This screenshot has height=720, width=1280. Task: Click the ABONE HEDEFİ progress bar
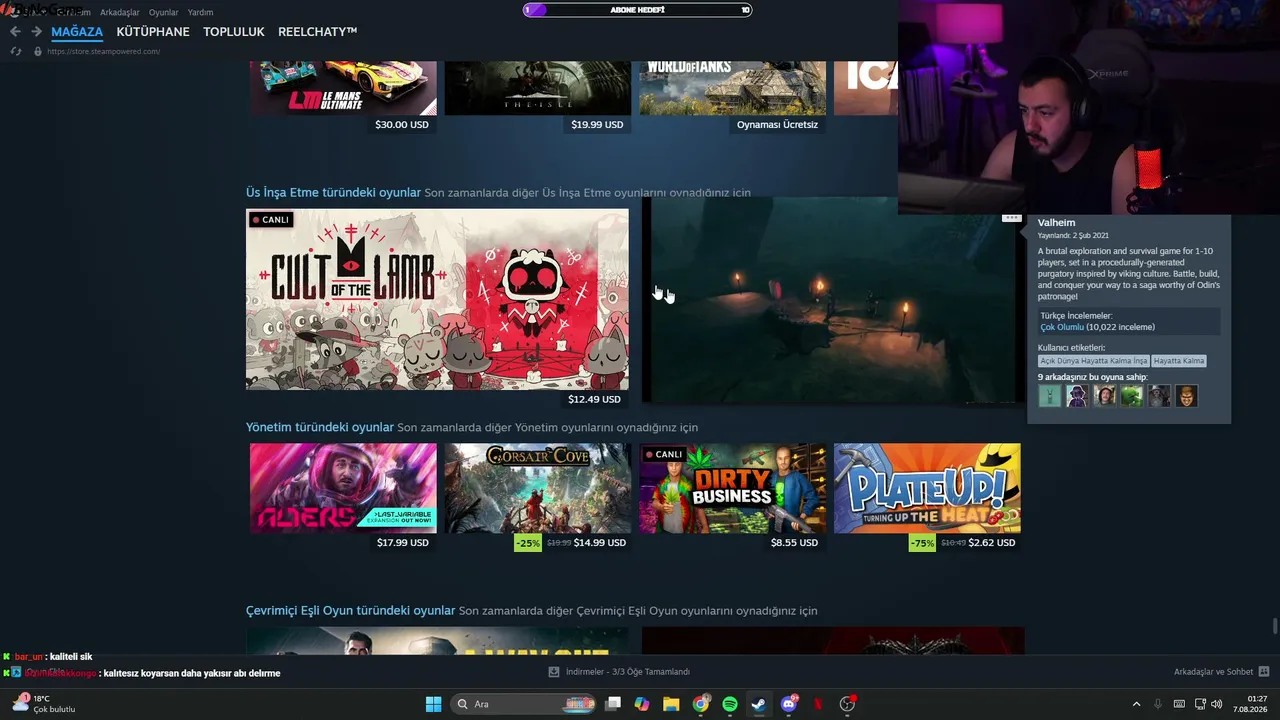[638, 10]
